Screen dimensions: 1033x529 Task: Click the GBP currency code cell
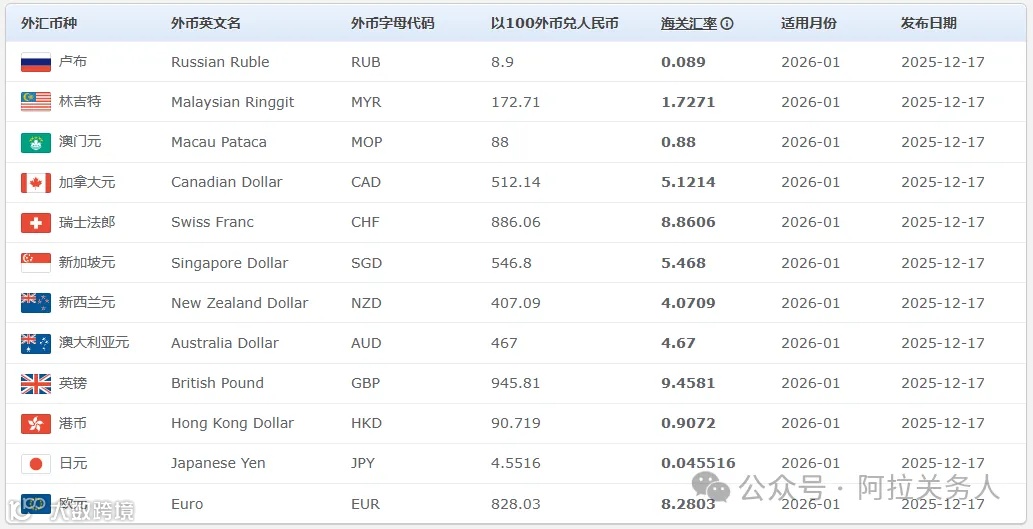point(366,383)
